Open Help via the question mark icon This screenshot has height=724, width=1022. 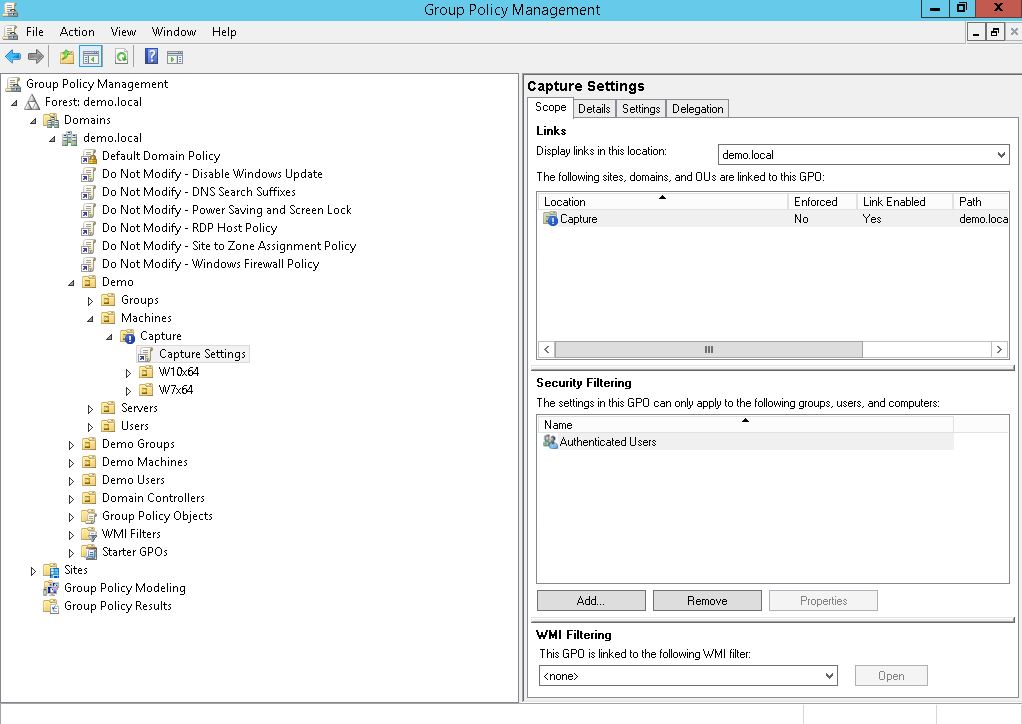(x=151, y=57)
